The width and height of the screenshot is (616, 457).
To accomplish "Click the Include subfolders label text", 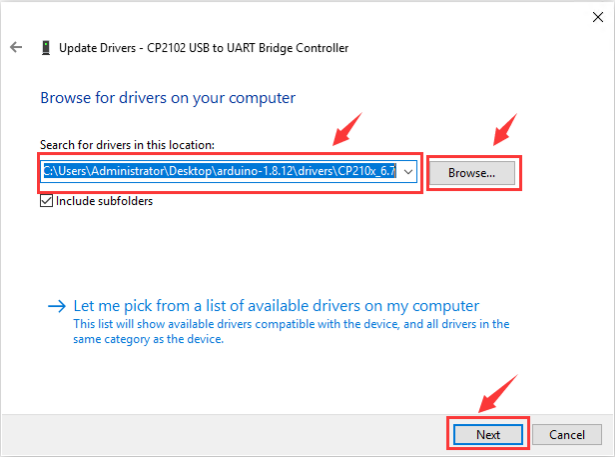I will [x=104, y=201].
